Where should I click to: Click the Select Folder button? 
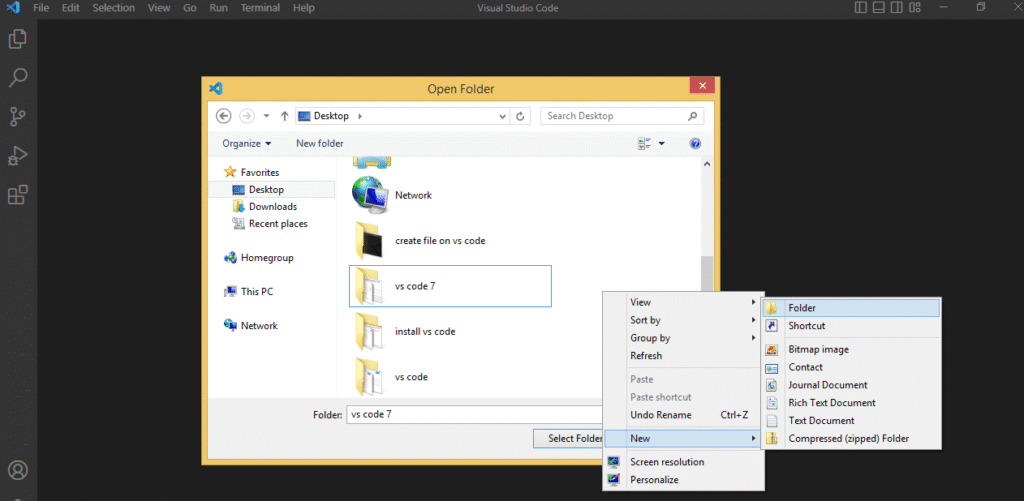(x=574, y=438)
